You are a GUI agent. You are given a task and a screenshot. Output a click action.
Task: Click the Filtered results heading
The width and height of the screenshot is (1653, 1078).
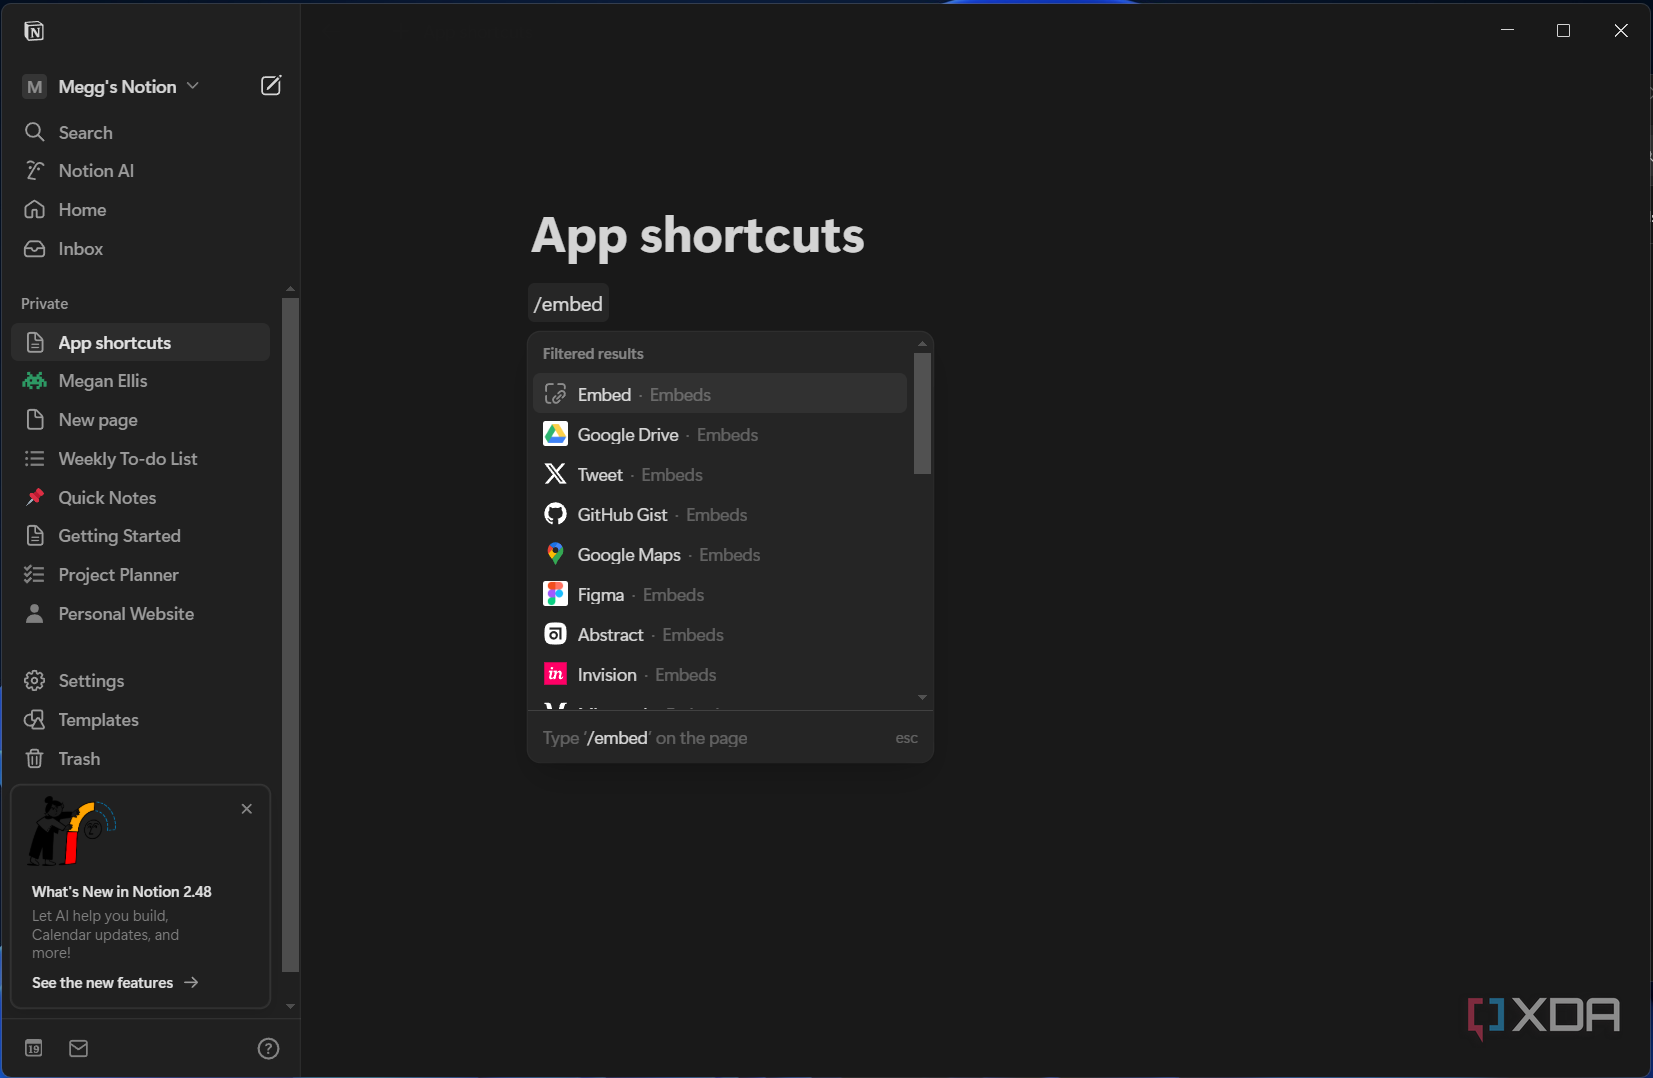click(593, 354)
